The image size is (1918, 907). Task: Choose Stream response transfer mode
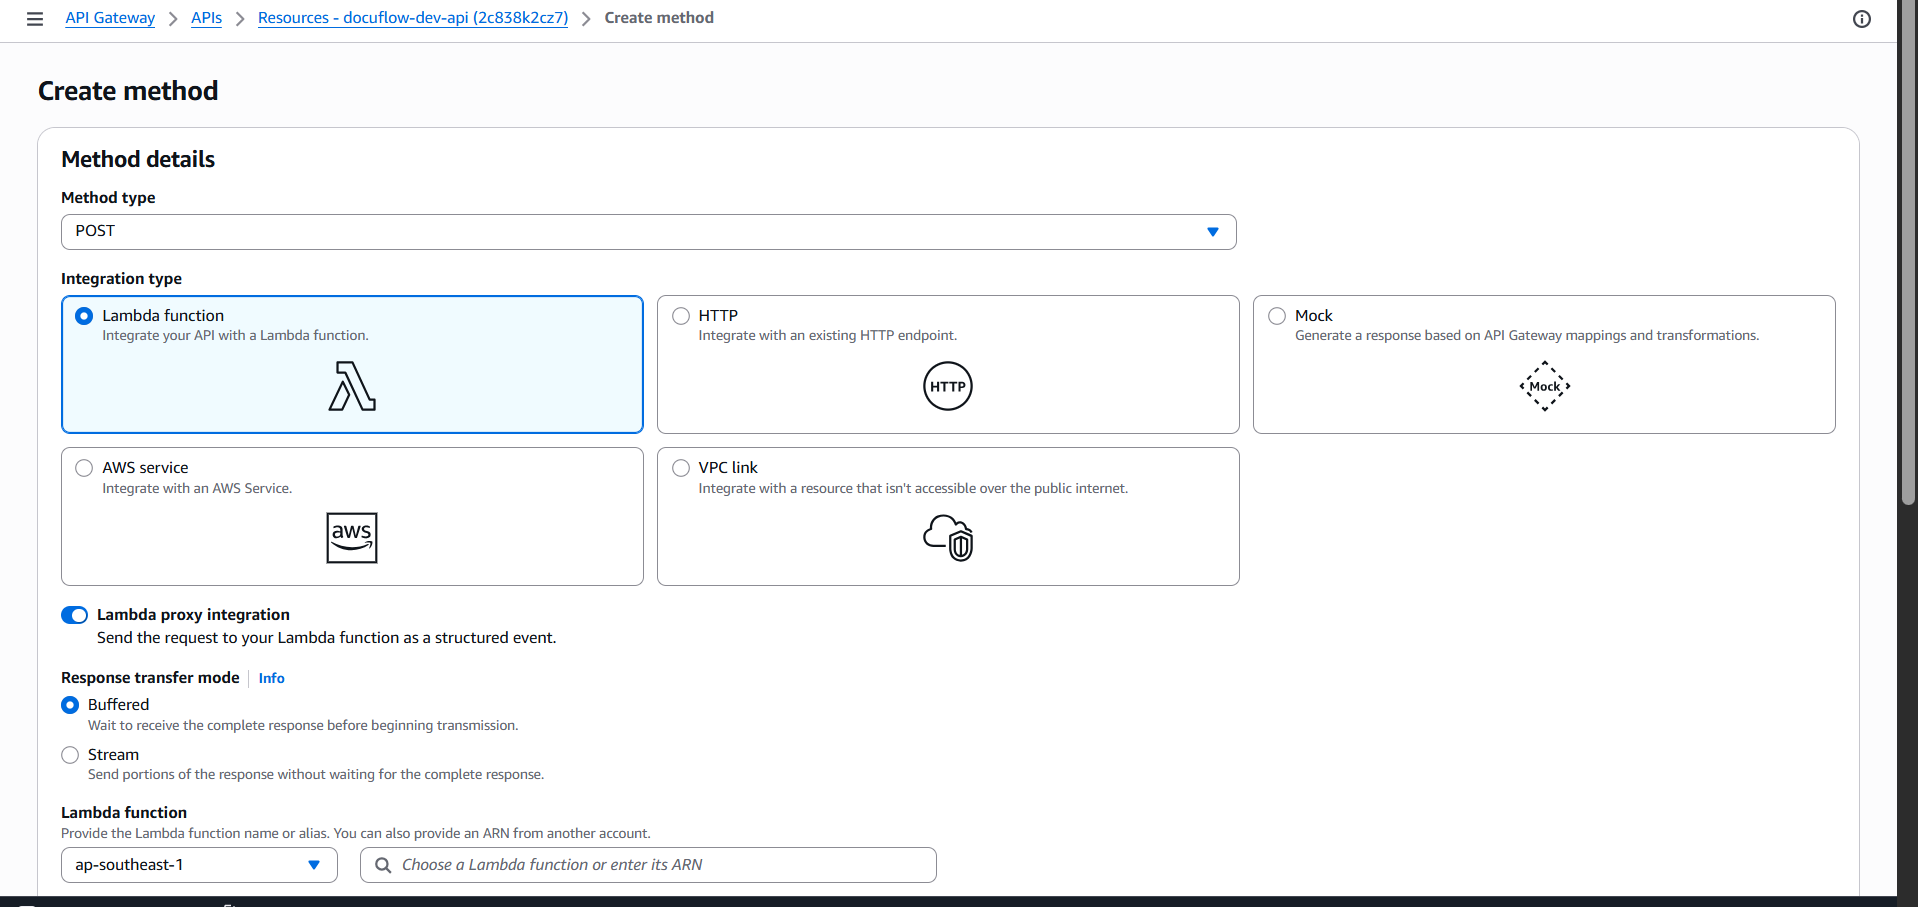(x=70, y=755)
